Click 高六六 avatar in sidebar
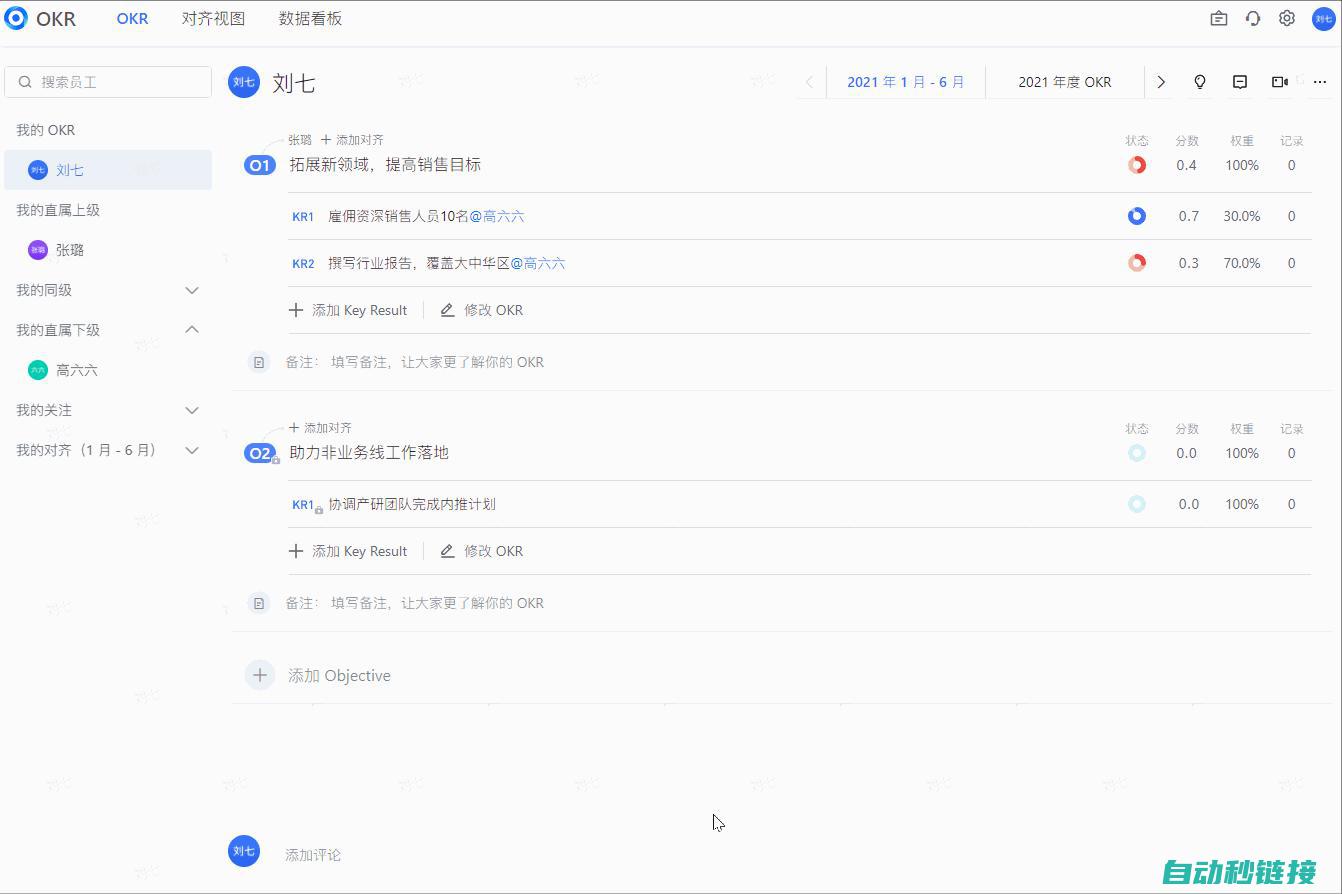The height and width of the screenshot is (894, 1342). pyautogui.click(x=38, y=370)
